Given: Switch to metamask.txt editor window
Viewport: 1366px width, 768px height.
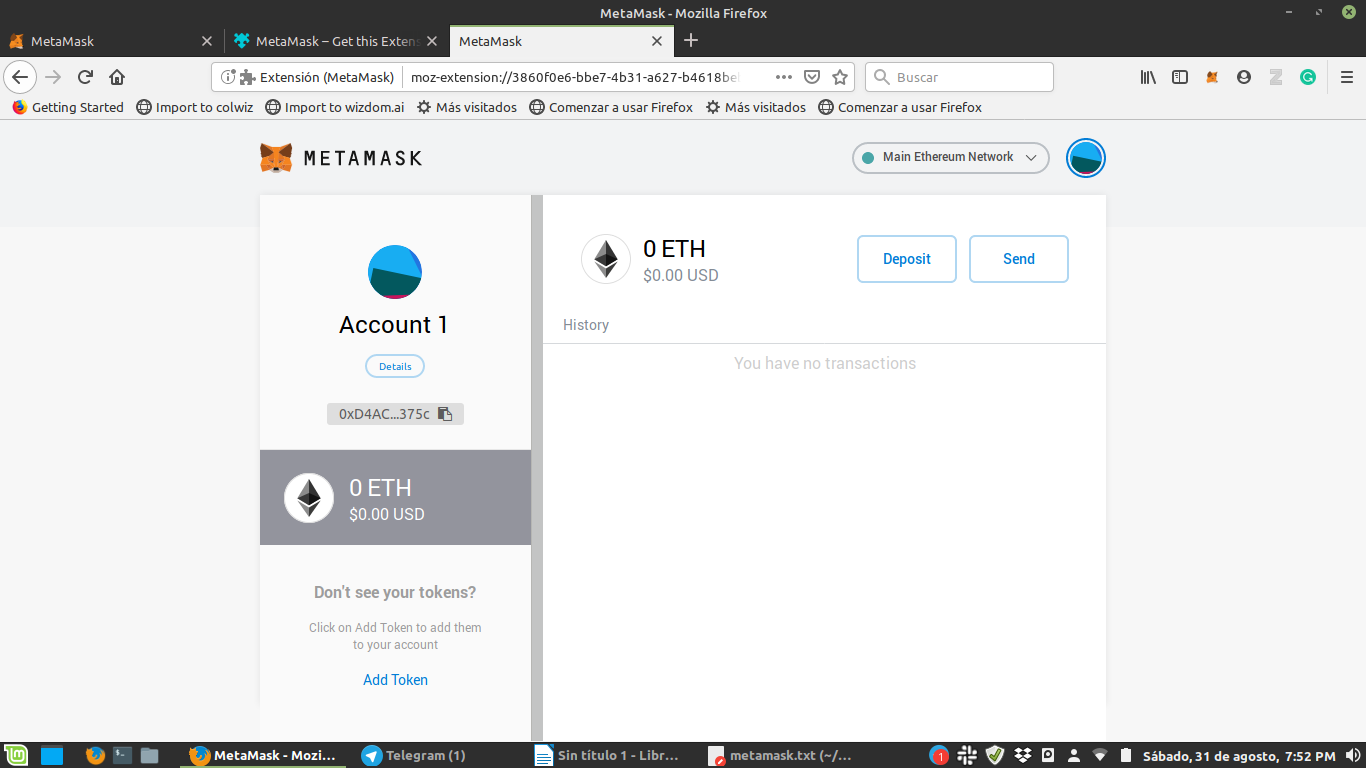Looking at the screenshot, I should (779, 755).
